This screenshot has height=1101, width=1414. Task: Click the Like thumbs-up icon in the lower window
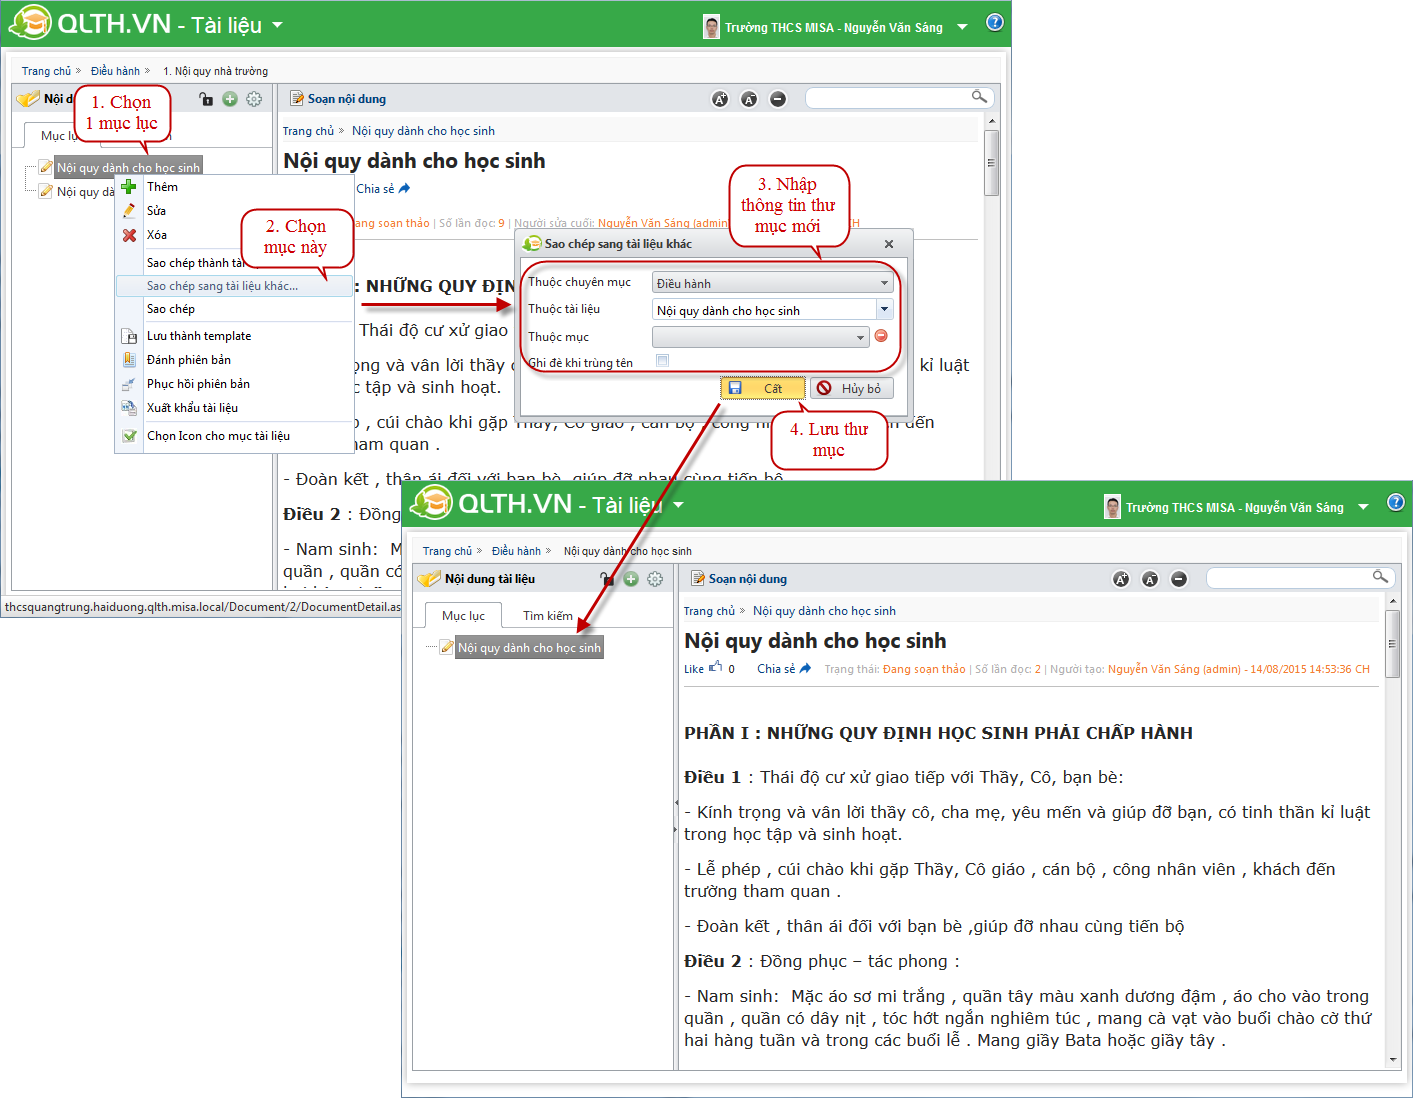[715, 667]
